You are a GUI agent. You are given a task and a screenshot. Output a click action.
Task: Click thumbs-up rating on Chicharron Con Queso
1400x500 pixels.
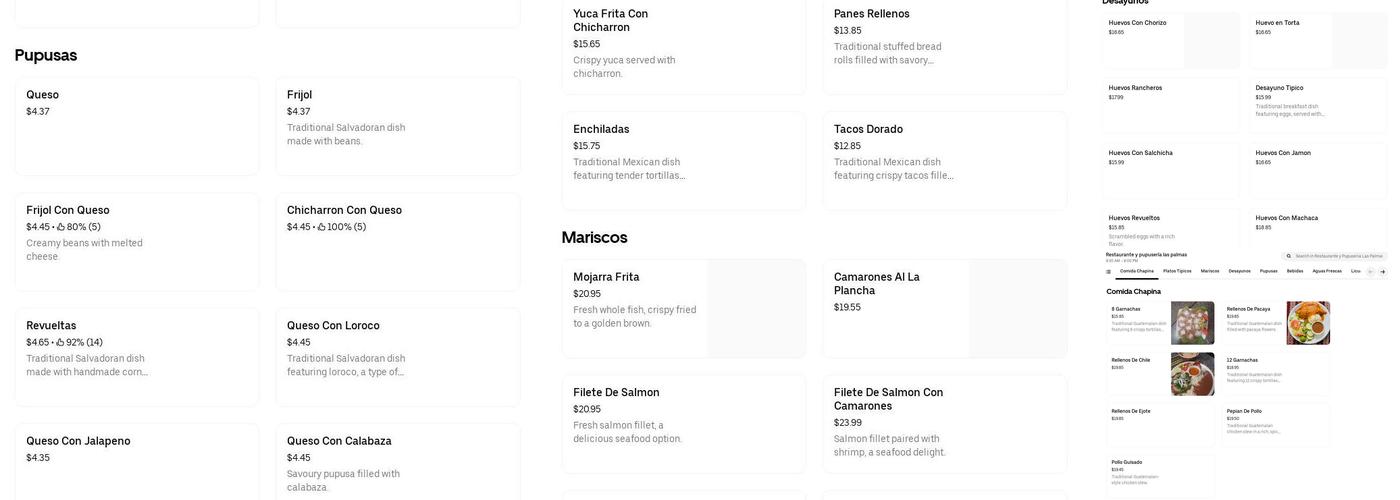click(322, 227)
